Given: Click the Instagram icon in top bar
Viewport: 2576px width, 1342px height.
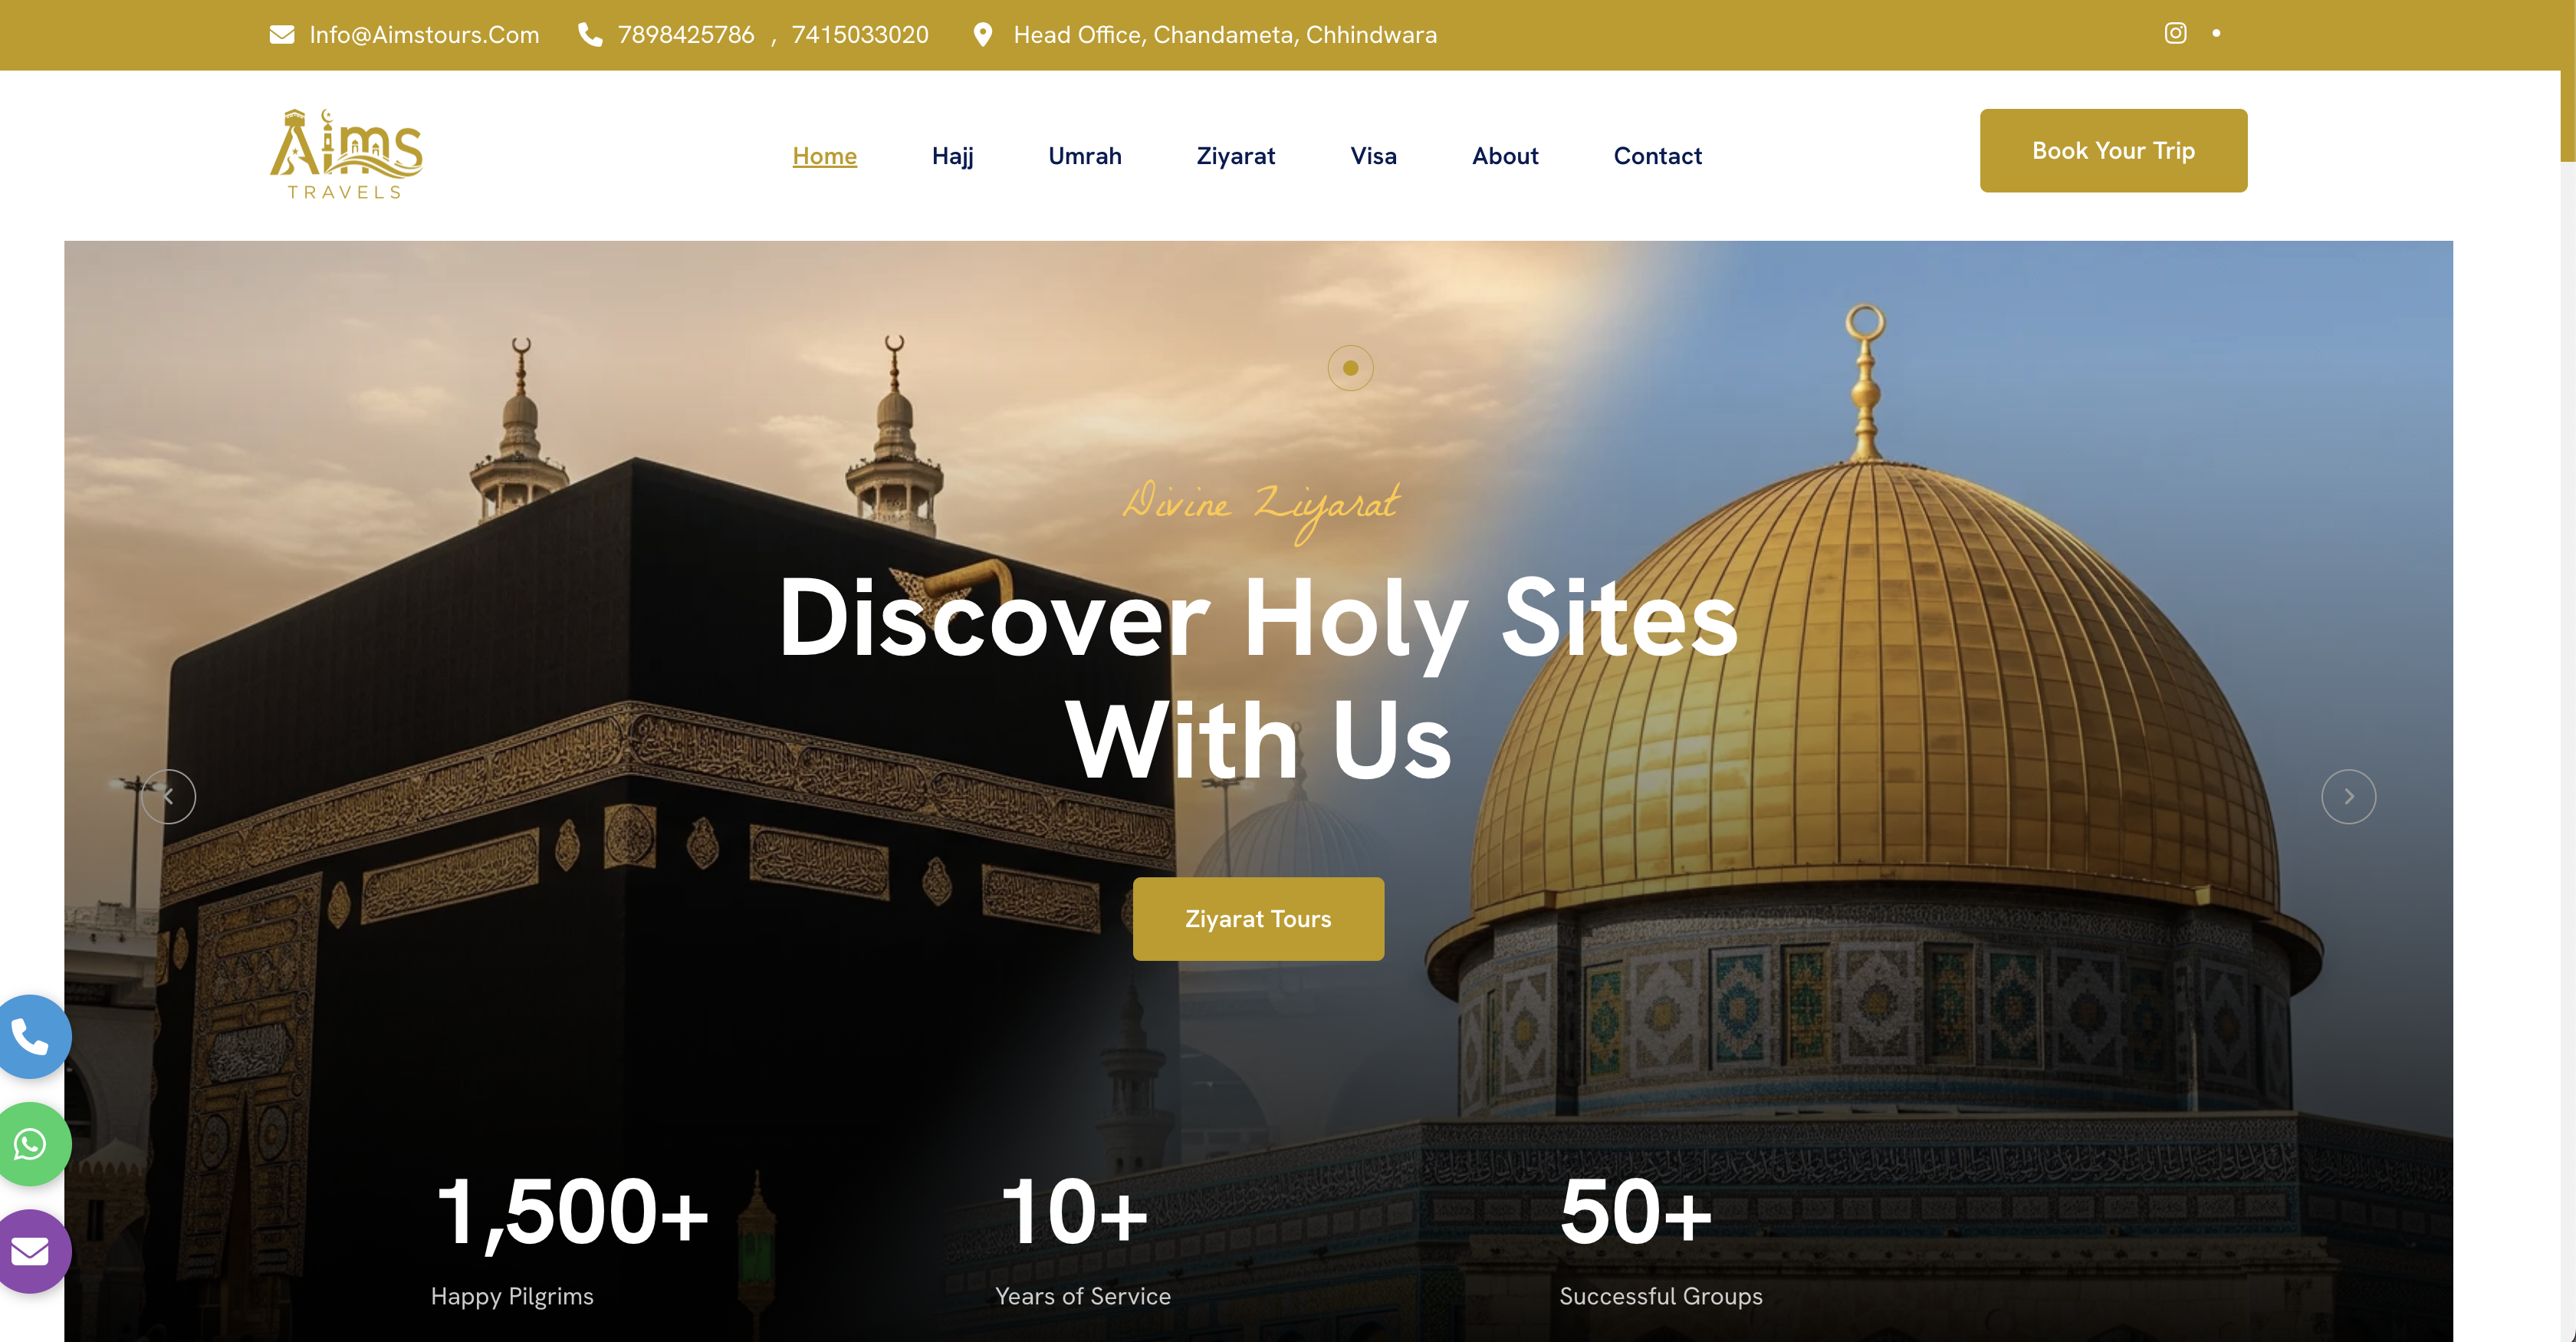Looking at the screenshot, I should coord(2175,33).
